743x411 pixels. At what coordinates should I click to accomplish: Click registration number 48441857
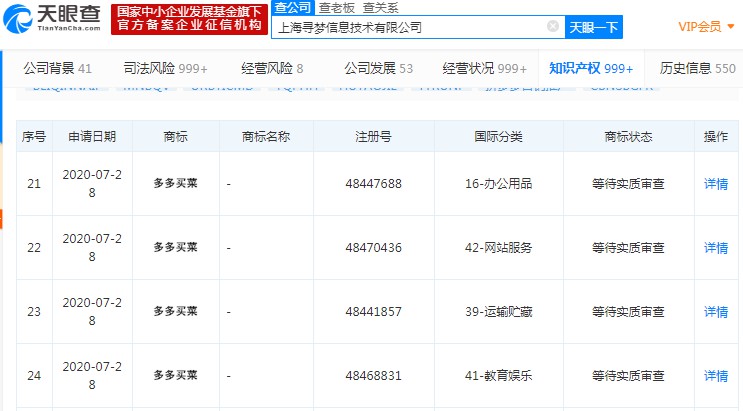point(373,311)
